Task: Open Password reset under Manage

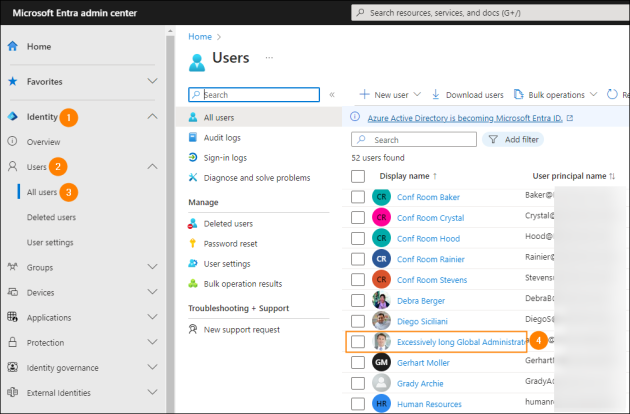Action: (230, 244)
